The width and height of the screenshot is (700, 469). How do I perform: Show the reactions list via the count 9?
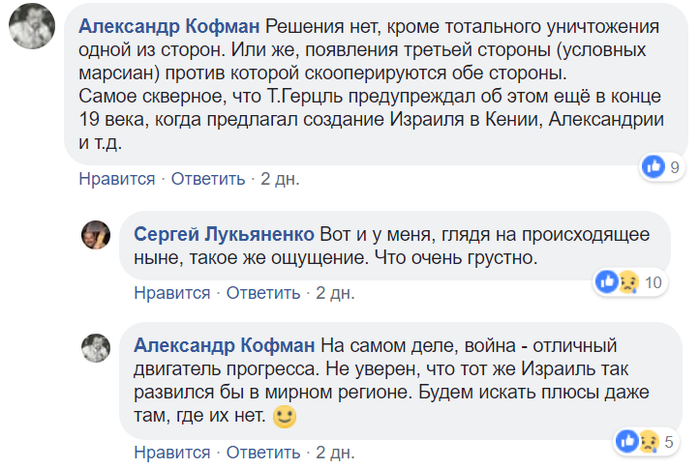pos(675,167)
